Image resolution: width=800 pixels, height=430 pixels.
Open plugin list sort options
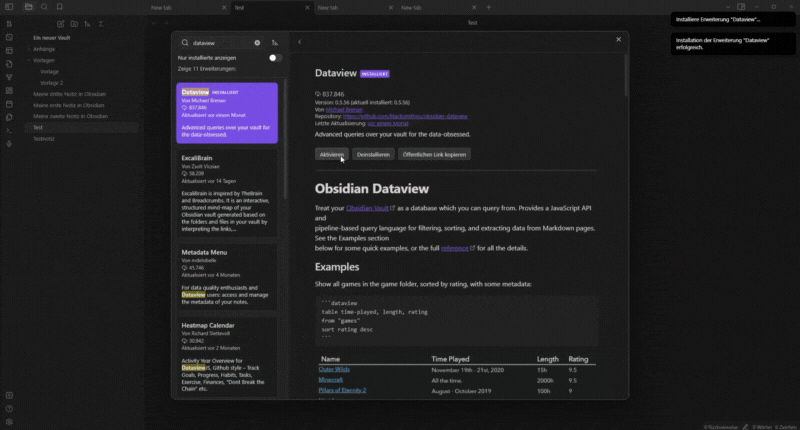[274, 43]
